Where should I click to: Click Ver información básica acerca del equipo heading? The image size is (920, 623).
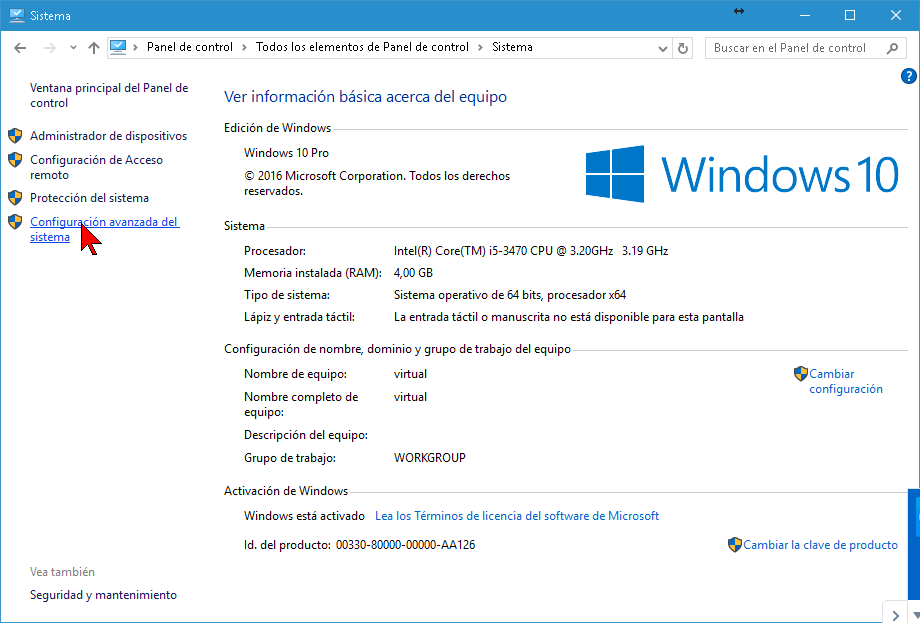click(x=366, y=97)
